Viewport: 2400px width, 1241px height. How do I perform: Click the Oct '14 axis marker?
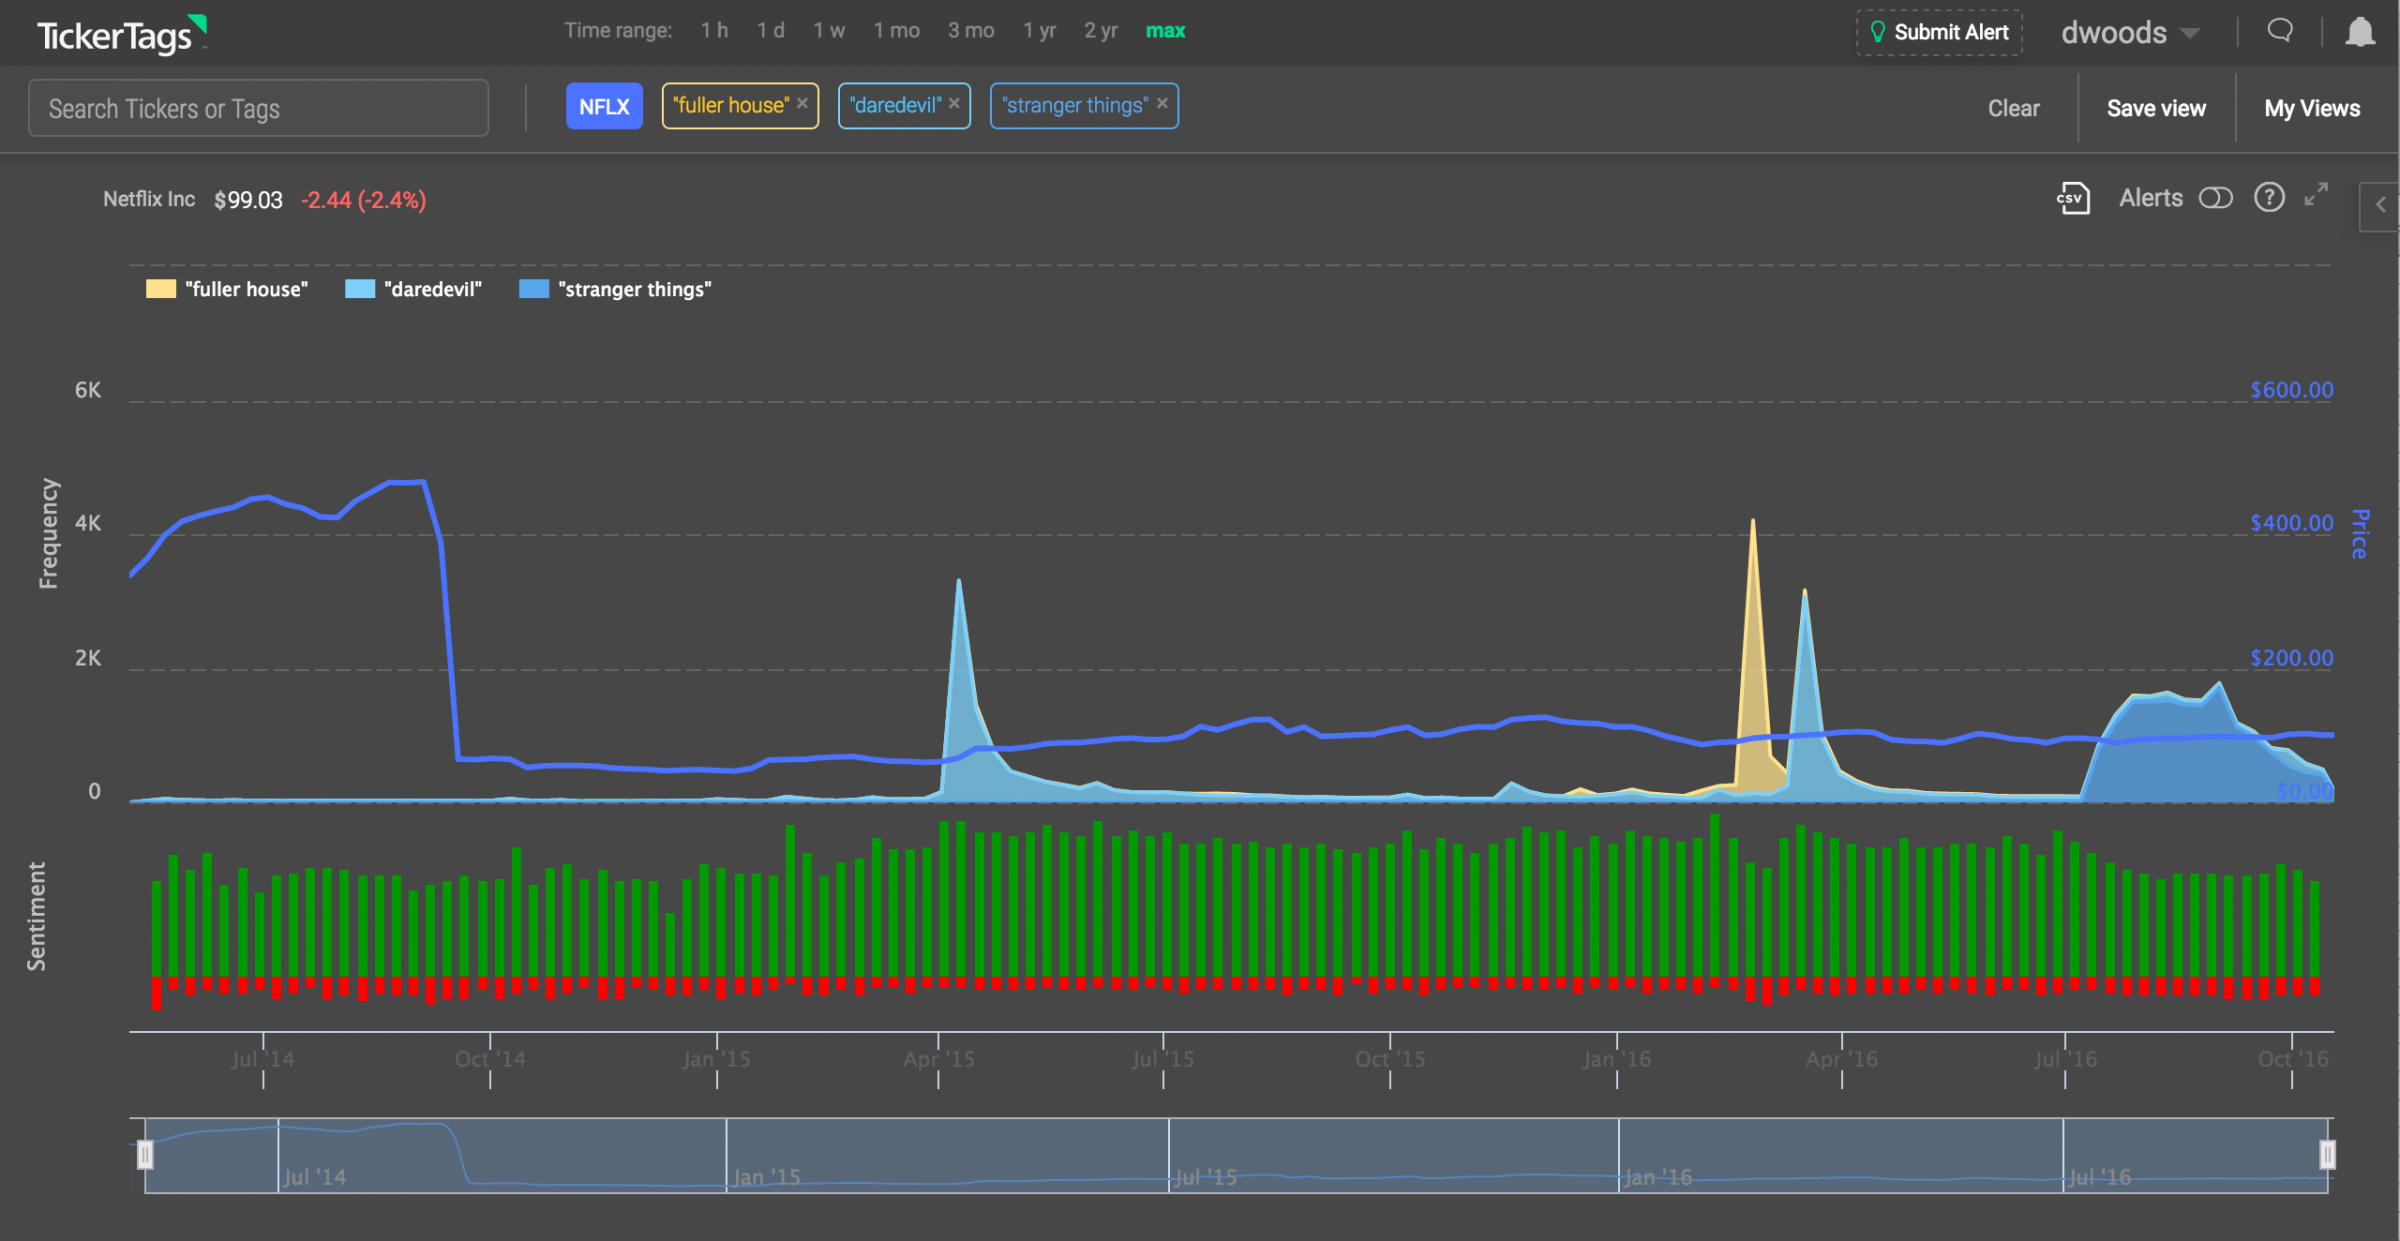[x=490, y=1059]
